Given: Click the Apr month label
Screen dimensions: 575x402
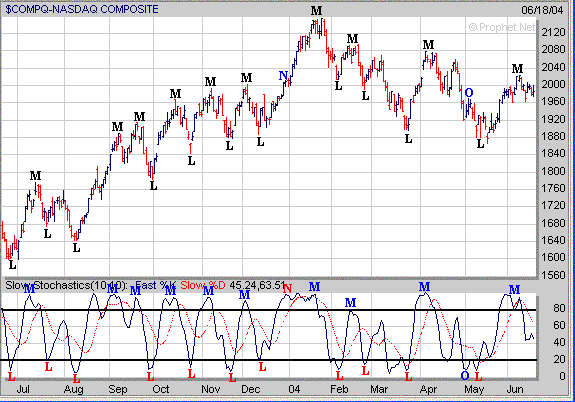Looking at the screenshot, I should tap(428, 390).
